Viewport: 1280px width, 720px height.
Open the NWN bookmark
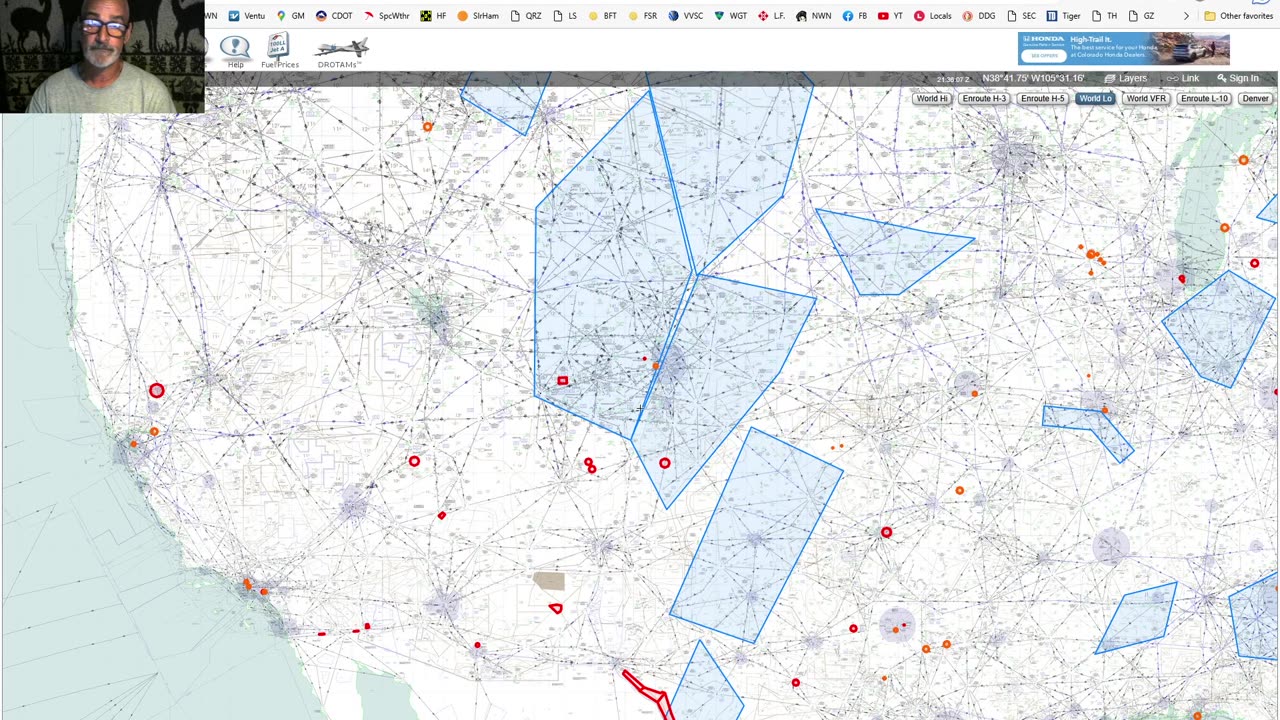pyautogui.click(x=814, y=16)
